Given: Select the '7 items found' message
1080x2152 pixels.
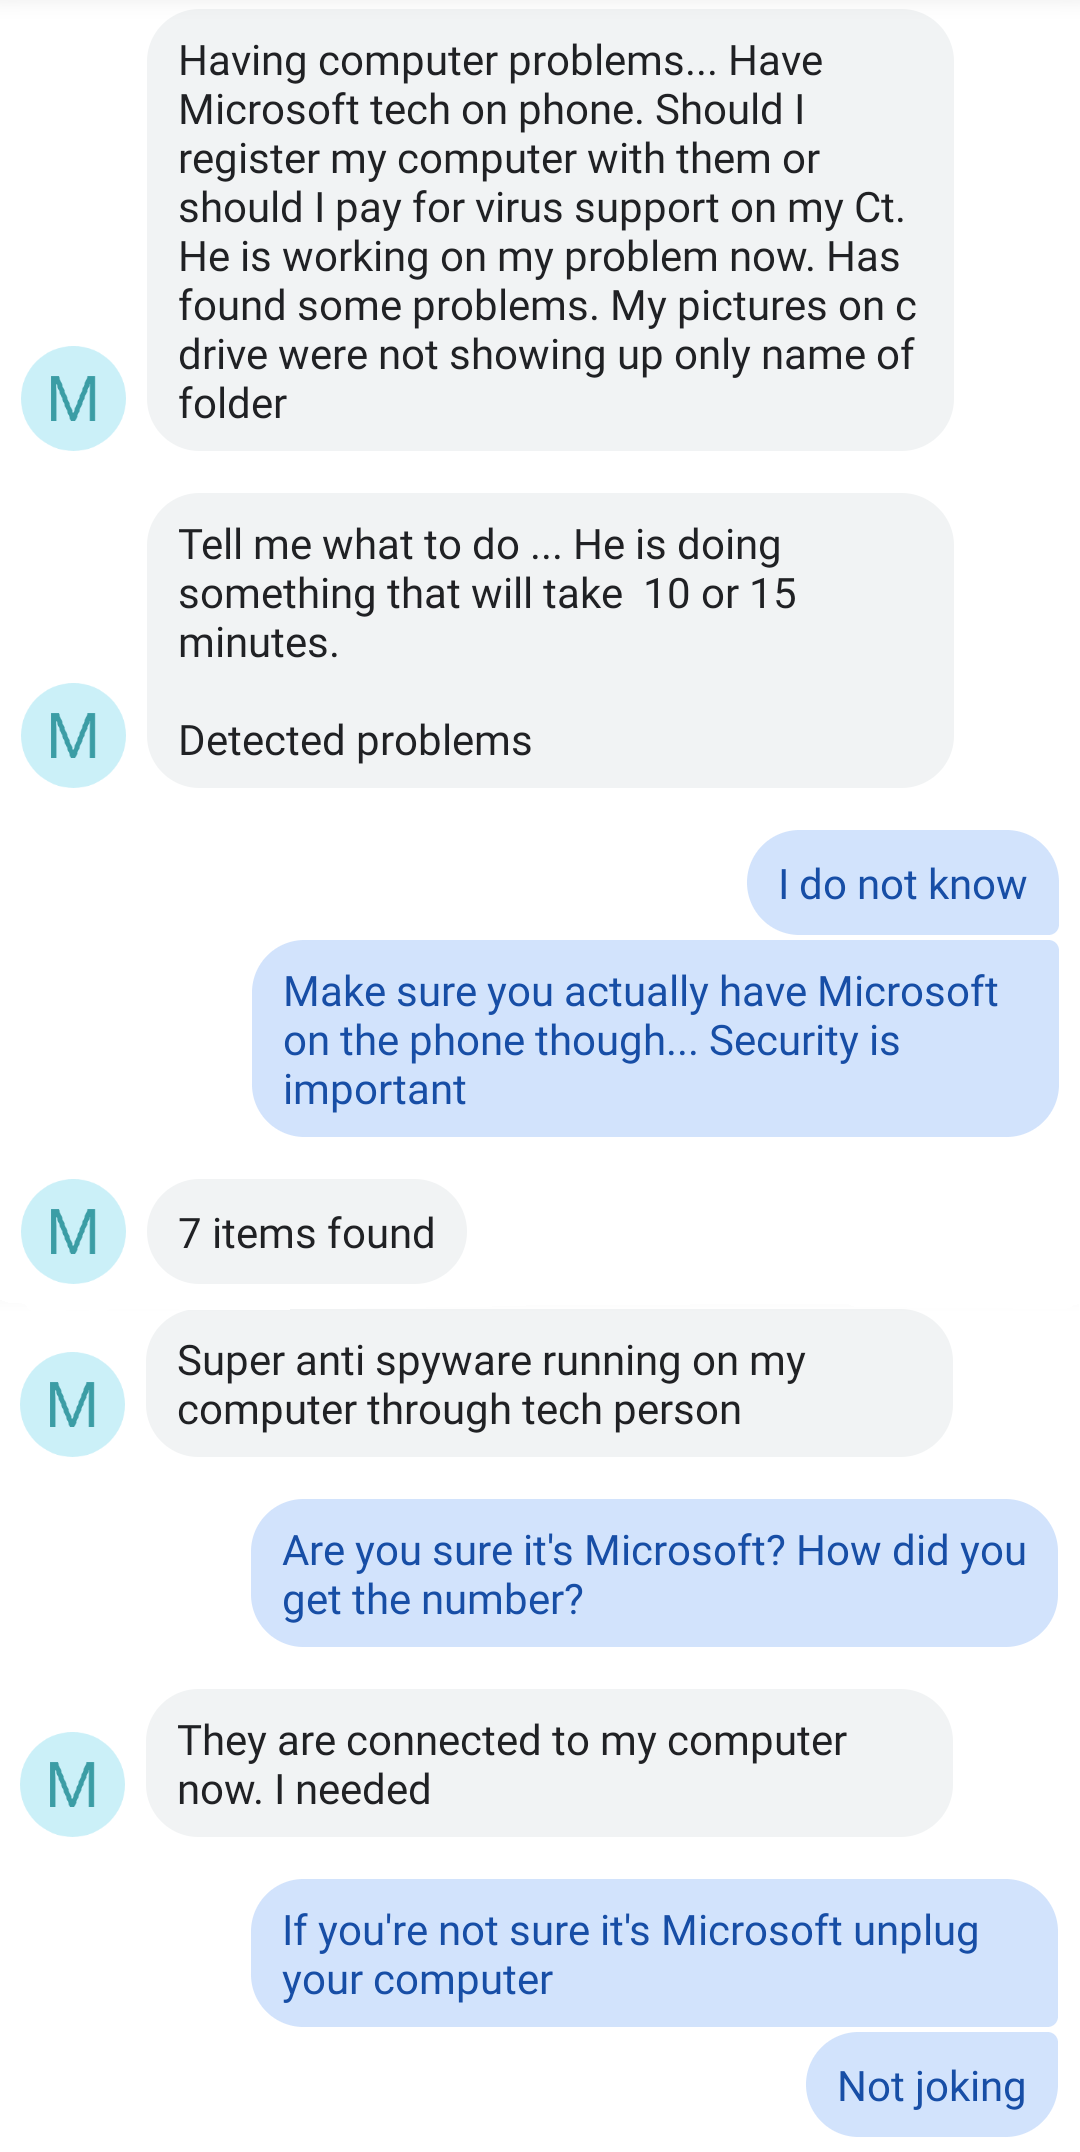Looking at the screenshot, I should click(x=305, y=1232).
